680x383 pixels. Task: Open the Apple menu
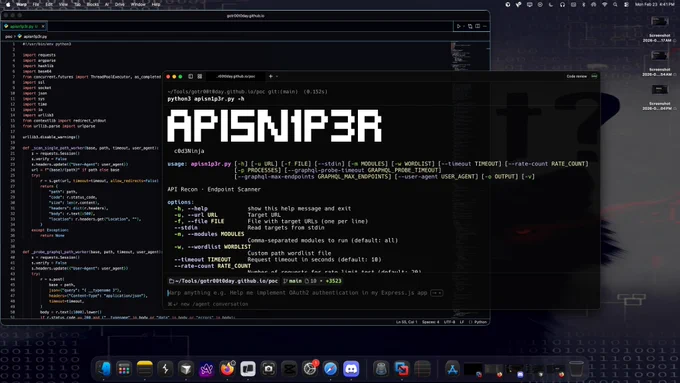[x=8, y=4]
